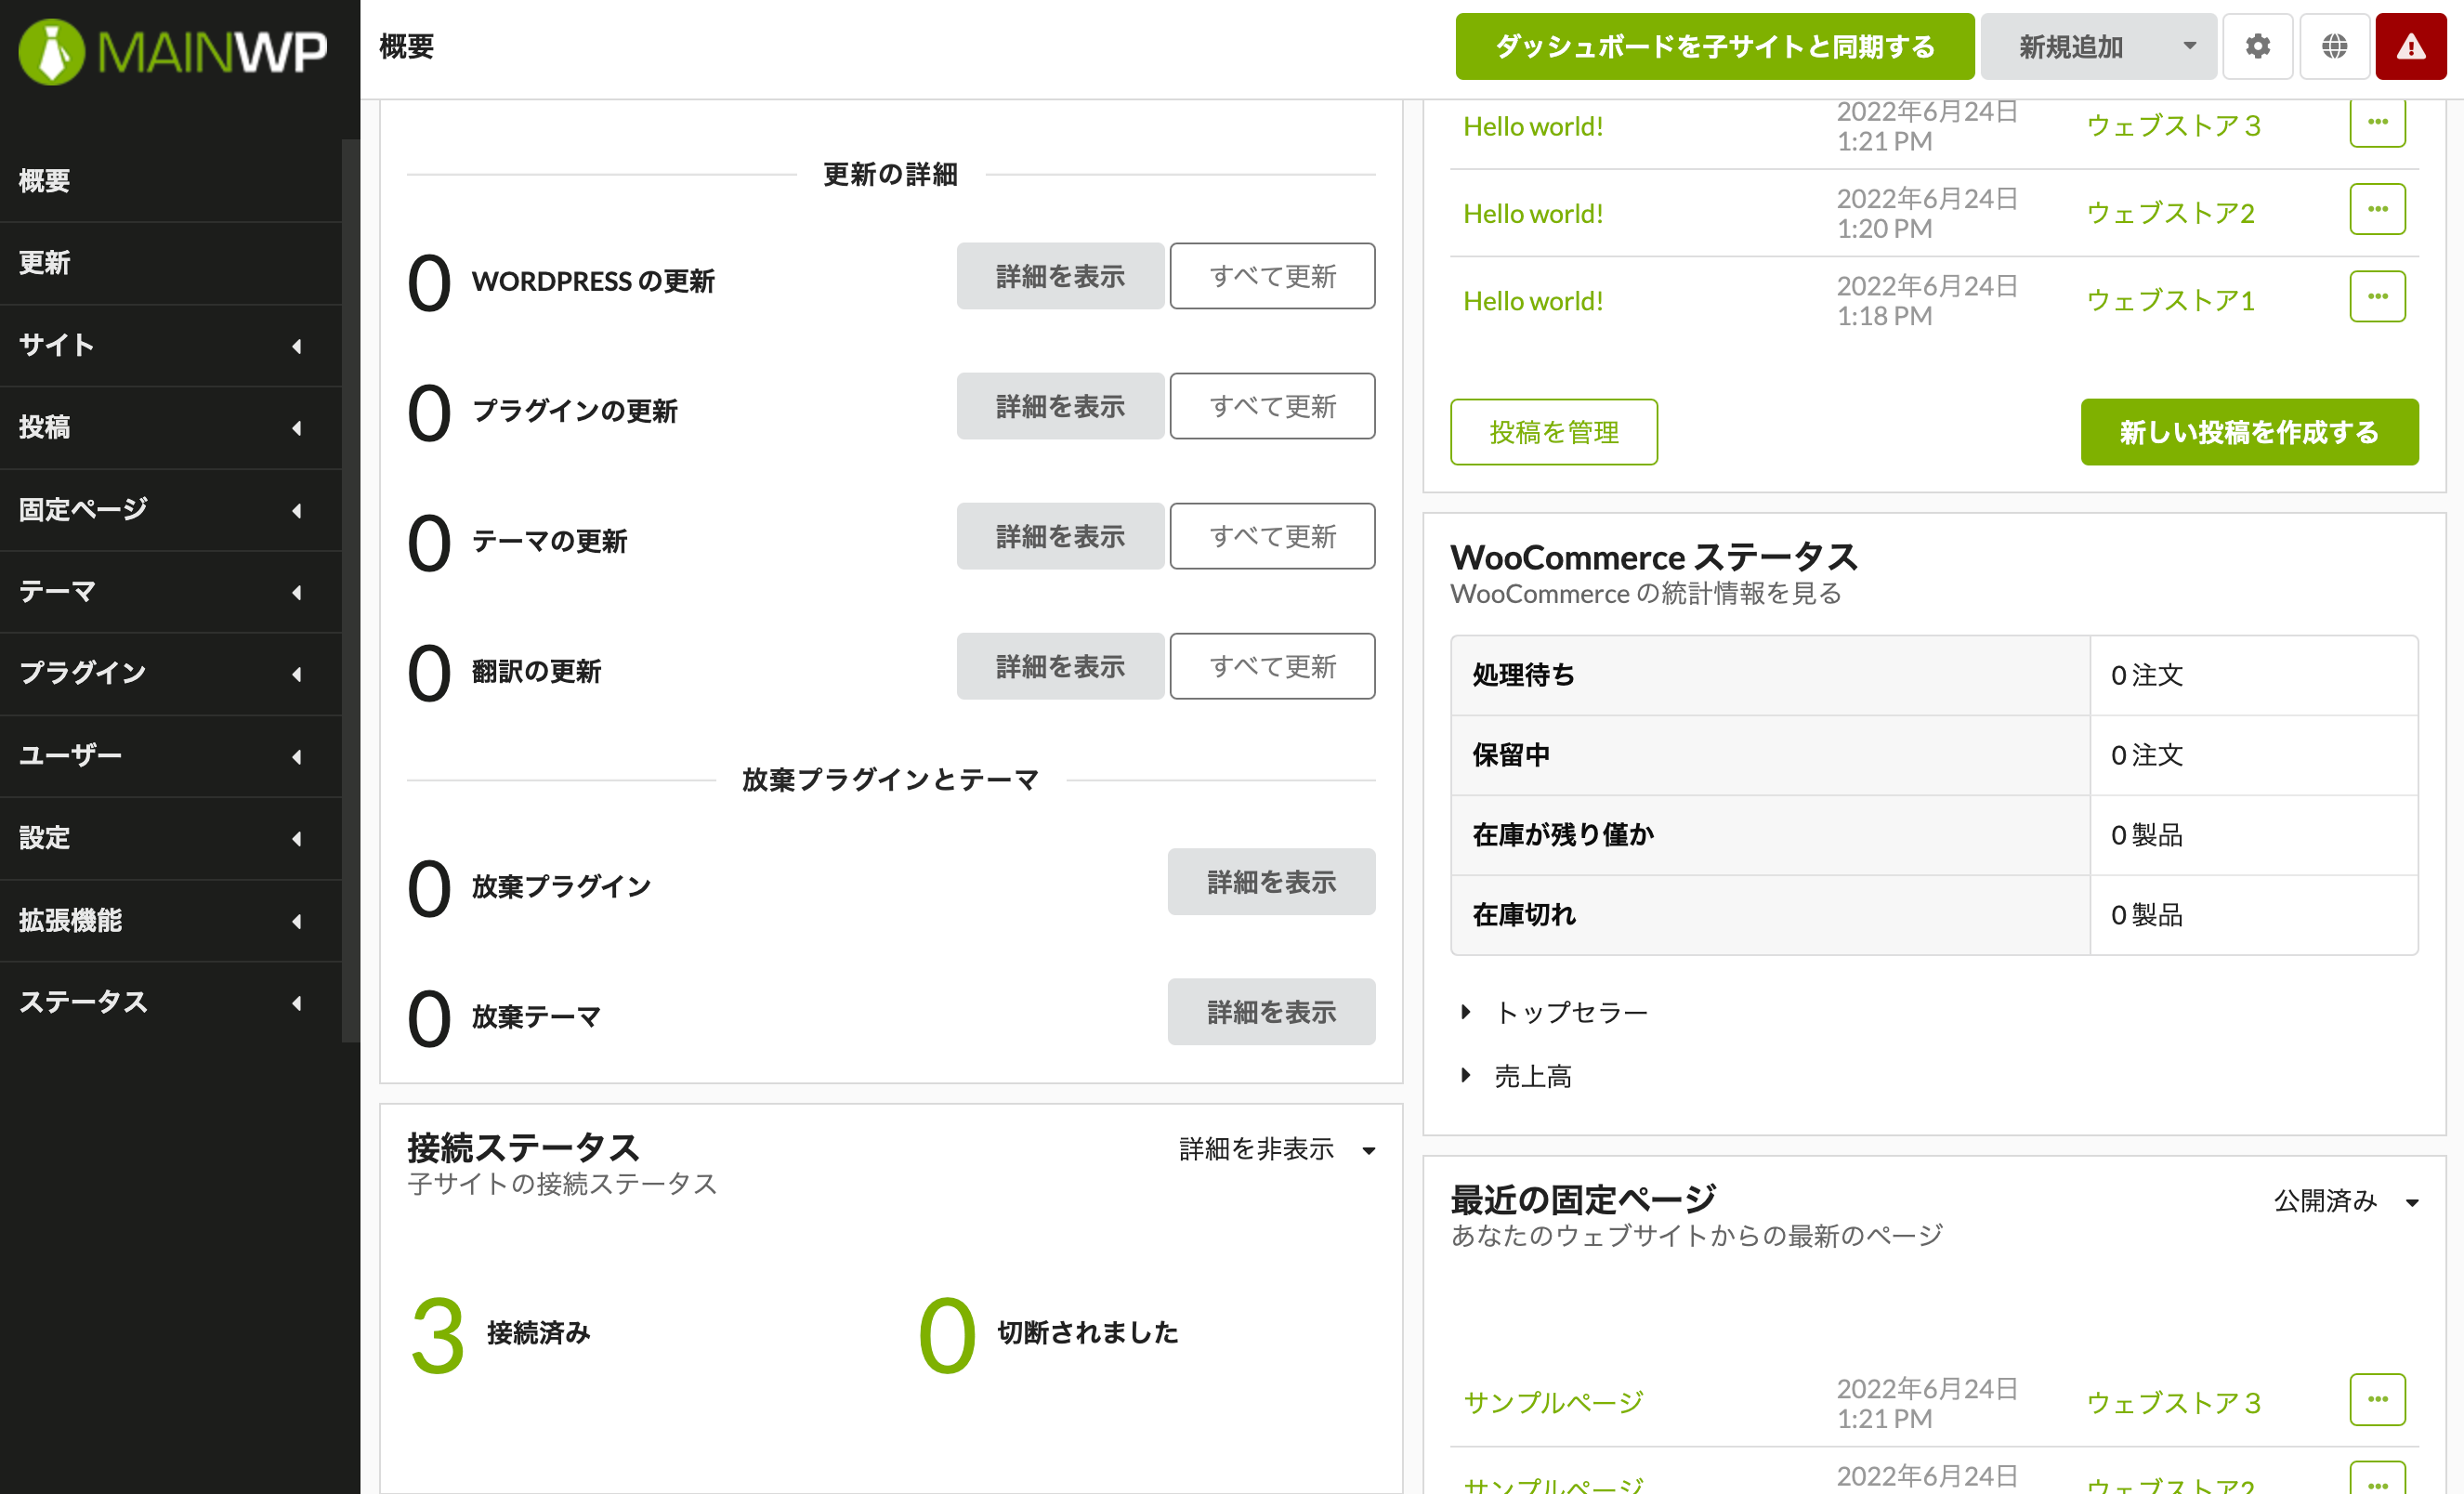Go to 更新 in the sidebar
The width and height of the screenshot is (2464, 1494).
click(171, 263)
